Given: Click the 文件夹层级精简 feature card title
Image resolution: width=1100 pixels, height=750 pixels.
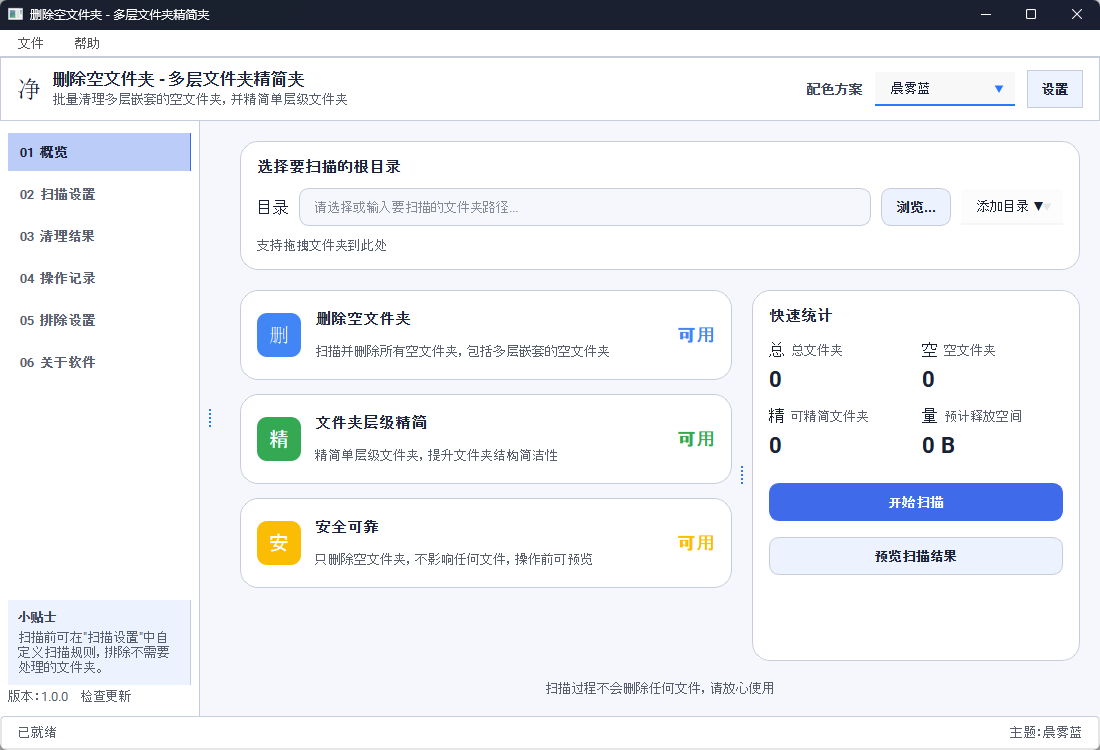Looking at the screenshot, I should click(371, 422).
